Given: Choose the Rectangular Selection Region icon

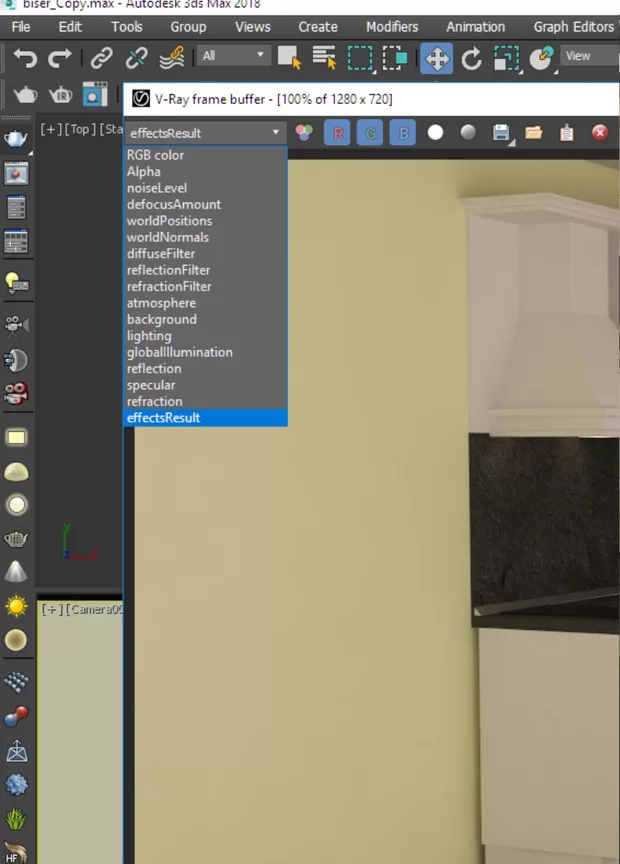Looking at the screenshot, I should click(360, 58).
